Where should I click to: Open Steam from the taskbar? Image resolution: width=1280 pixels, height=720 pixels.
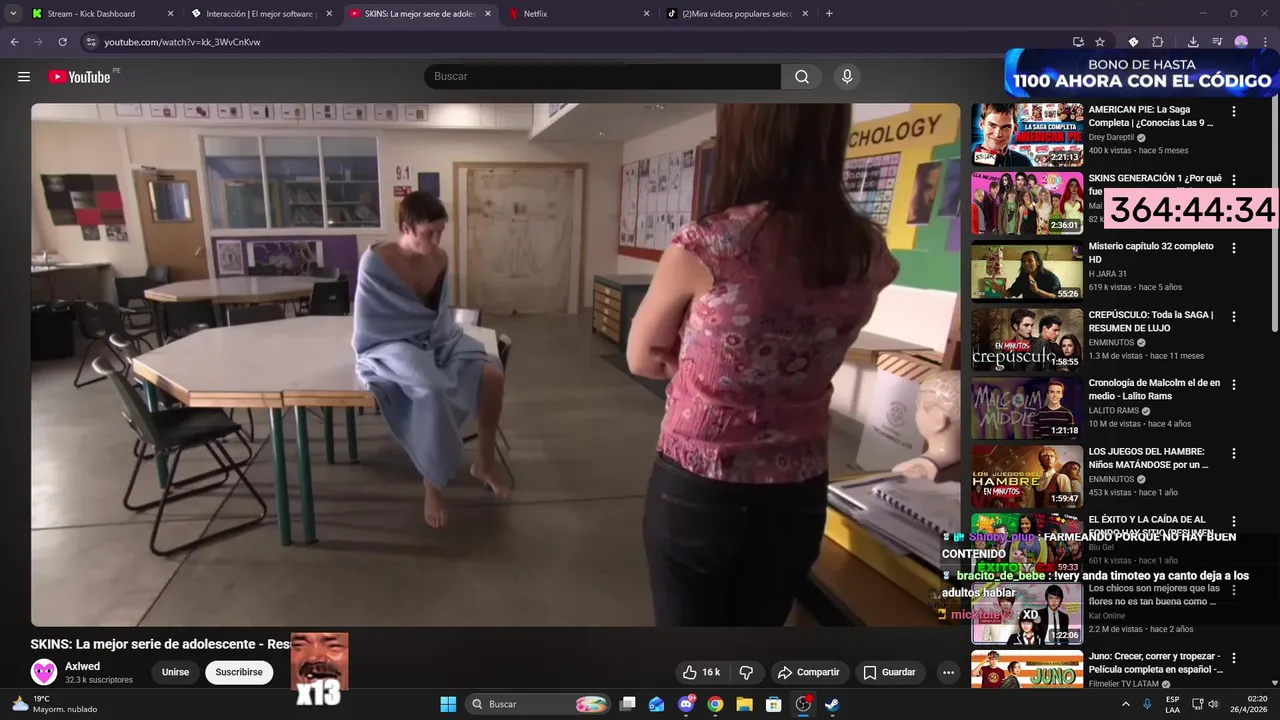click(832, 704)
